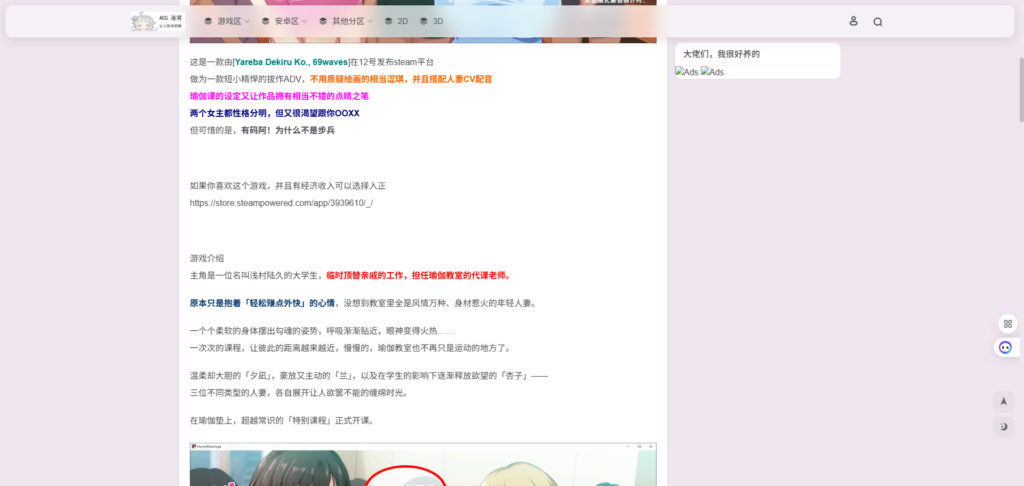Screen dimensions: 1024x486
Task: Open the 3D menu item
Action: pos(432,21)
